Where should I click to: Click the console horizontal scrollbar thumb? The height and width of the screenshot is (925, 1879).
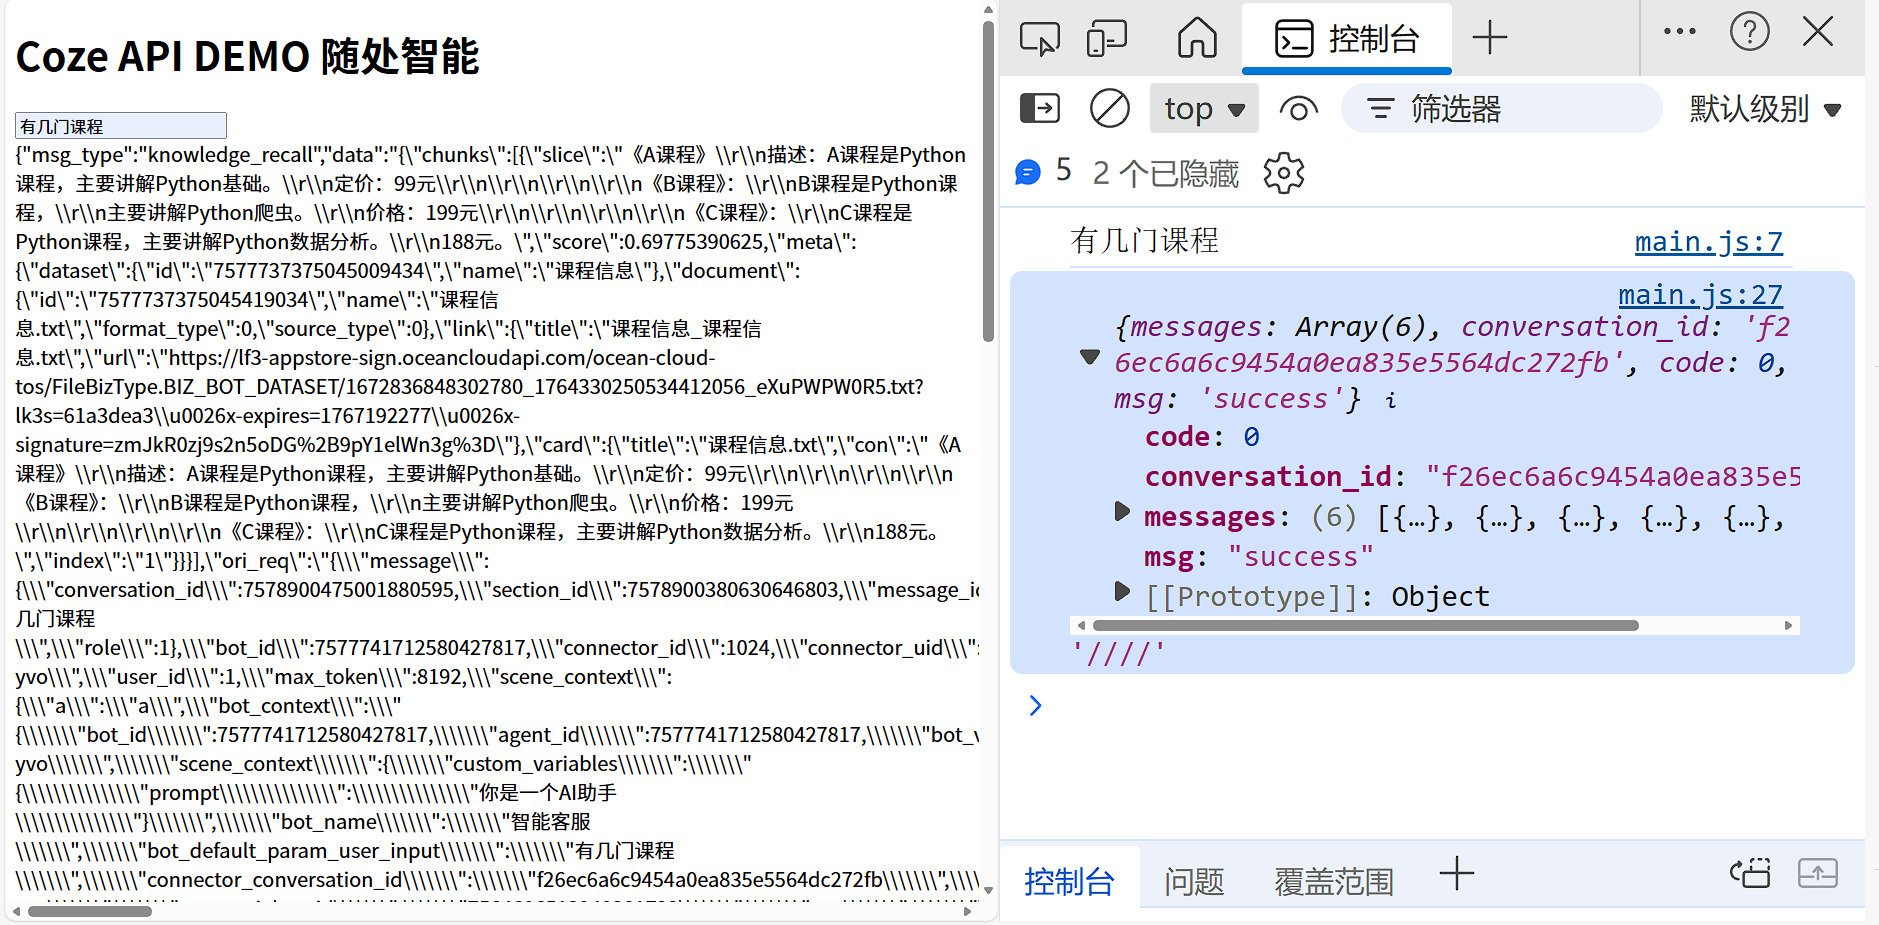pyautogui.click(x=1365, y=625)
